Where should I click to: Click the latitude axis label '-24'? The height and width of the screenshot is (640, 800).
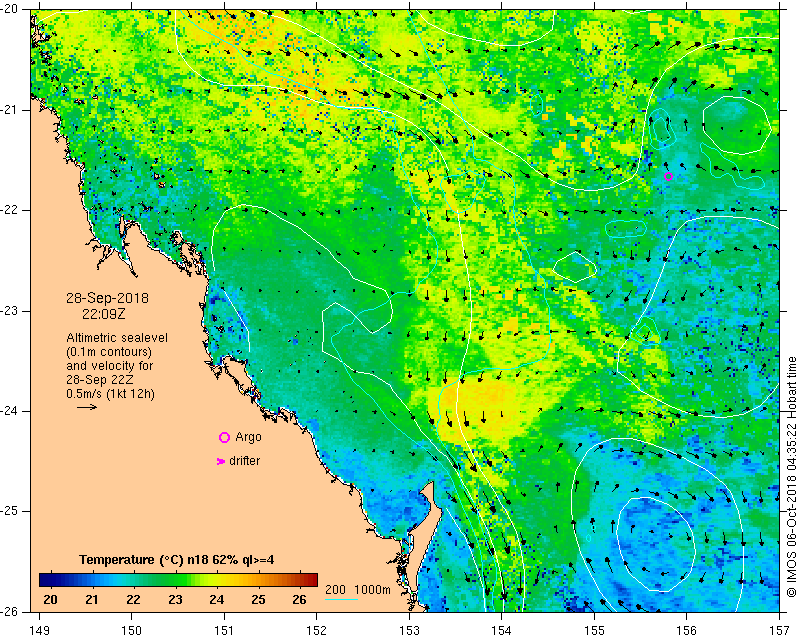(x=10, y=411)
